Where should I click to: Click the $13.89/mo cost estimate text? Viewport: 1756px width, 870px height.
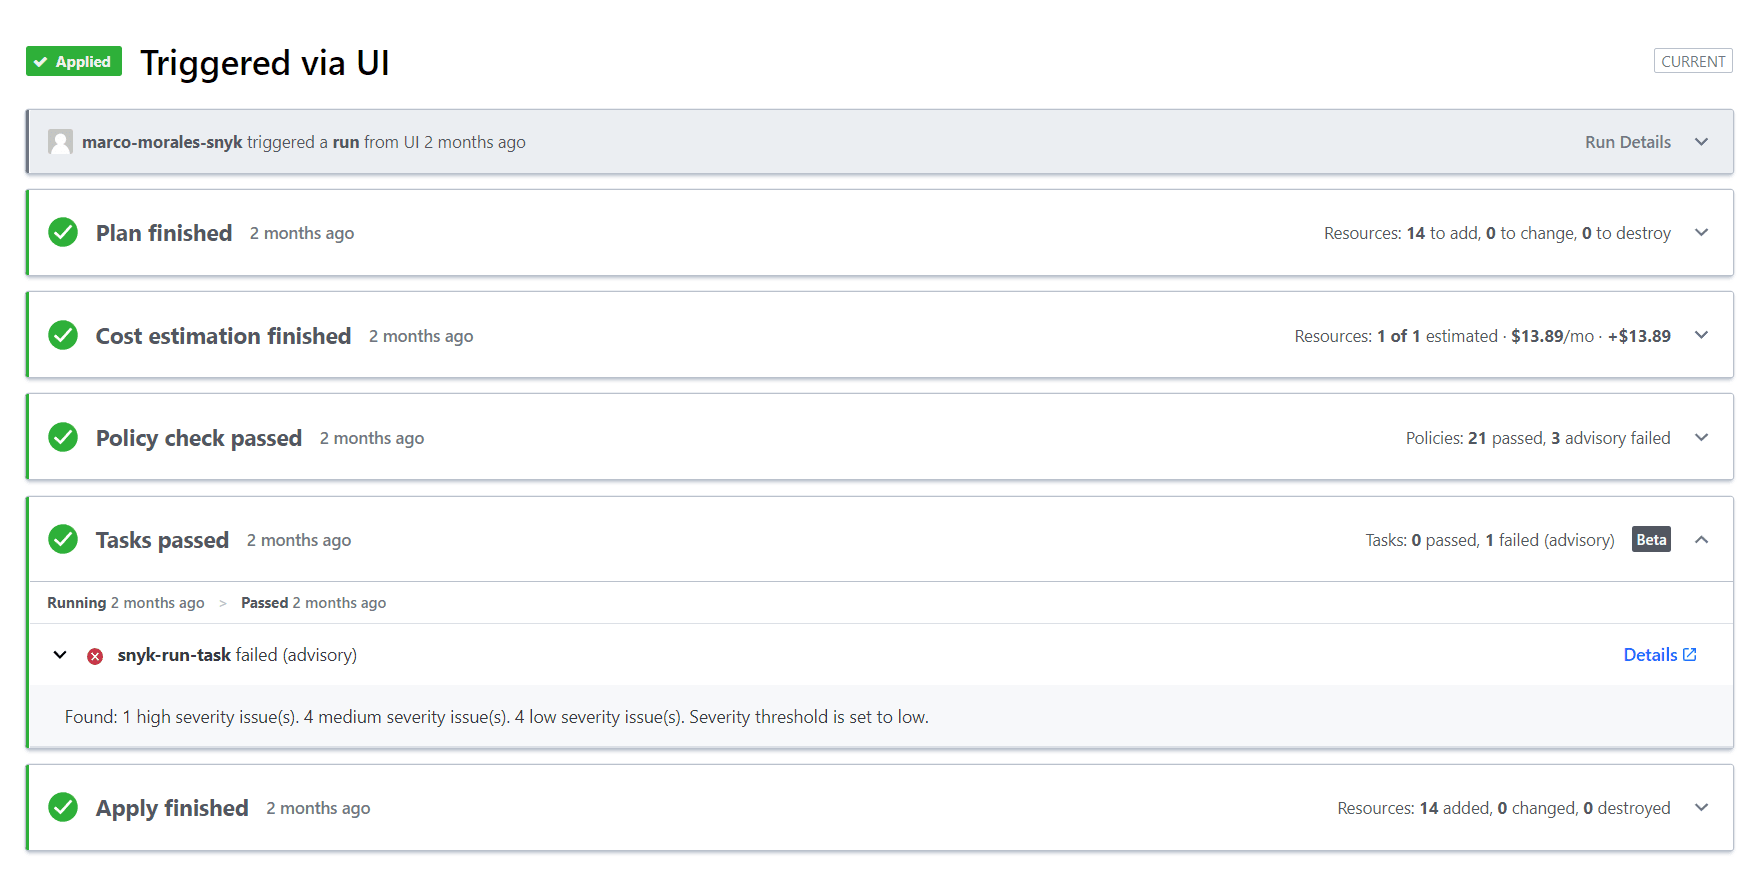coord(1552,336)
